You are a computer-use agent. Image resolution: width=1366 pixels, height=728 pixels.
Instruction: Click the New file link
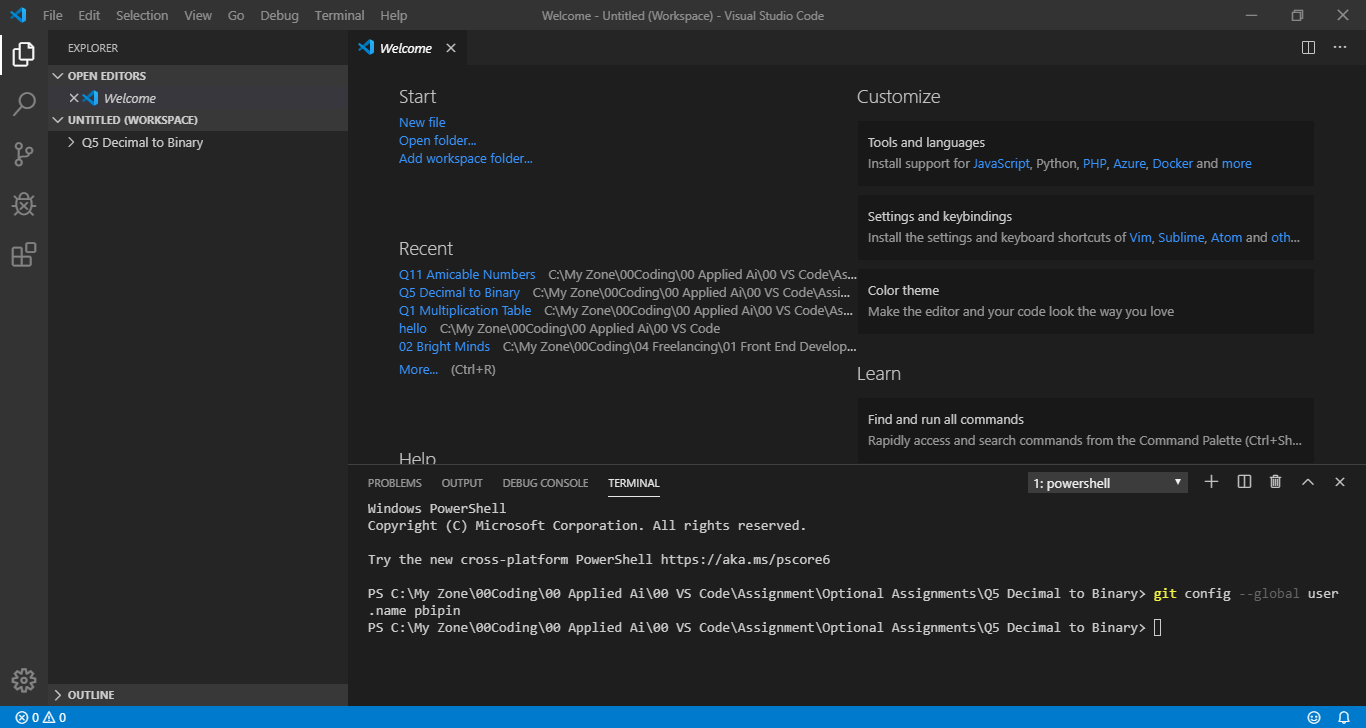pos(421,121)
